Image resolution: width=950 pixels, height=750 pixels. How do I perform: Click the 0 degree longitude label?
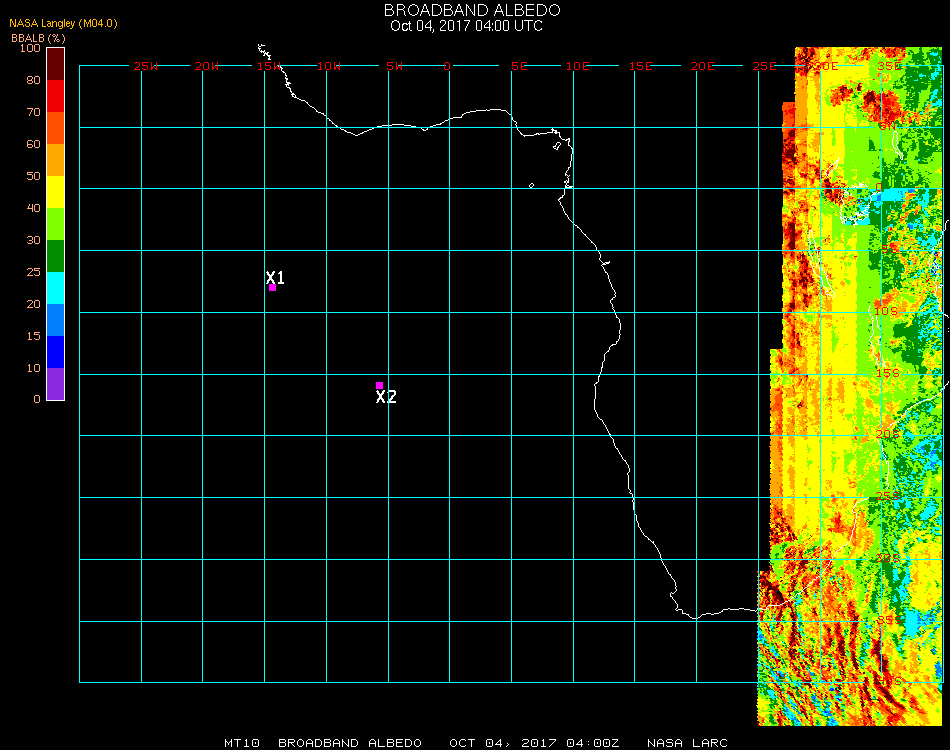pyautogui.click(x=447, y=66)
